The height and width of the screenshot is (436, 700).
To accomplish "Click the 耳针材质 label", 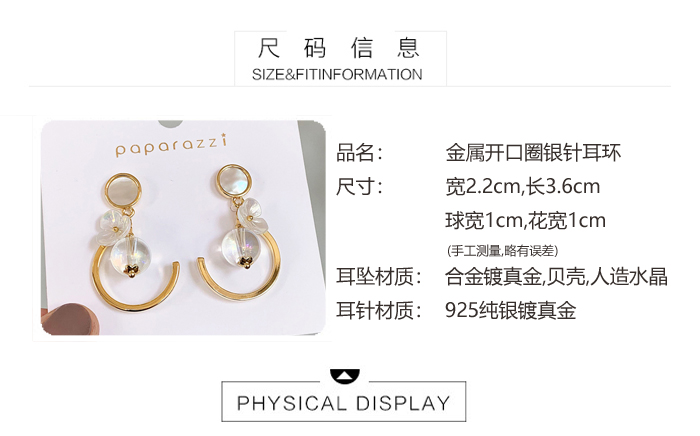I will 379,310.
